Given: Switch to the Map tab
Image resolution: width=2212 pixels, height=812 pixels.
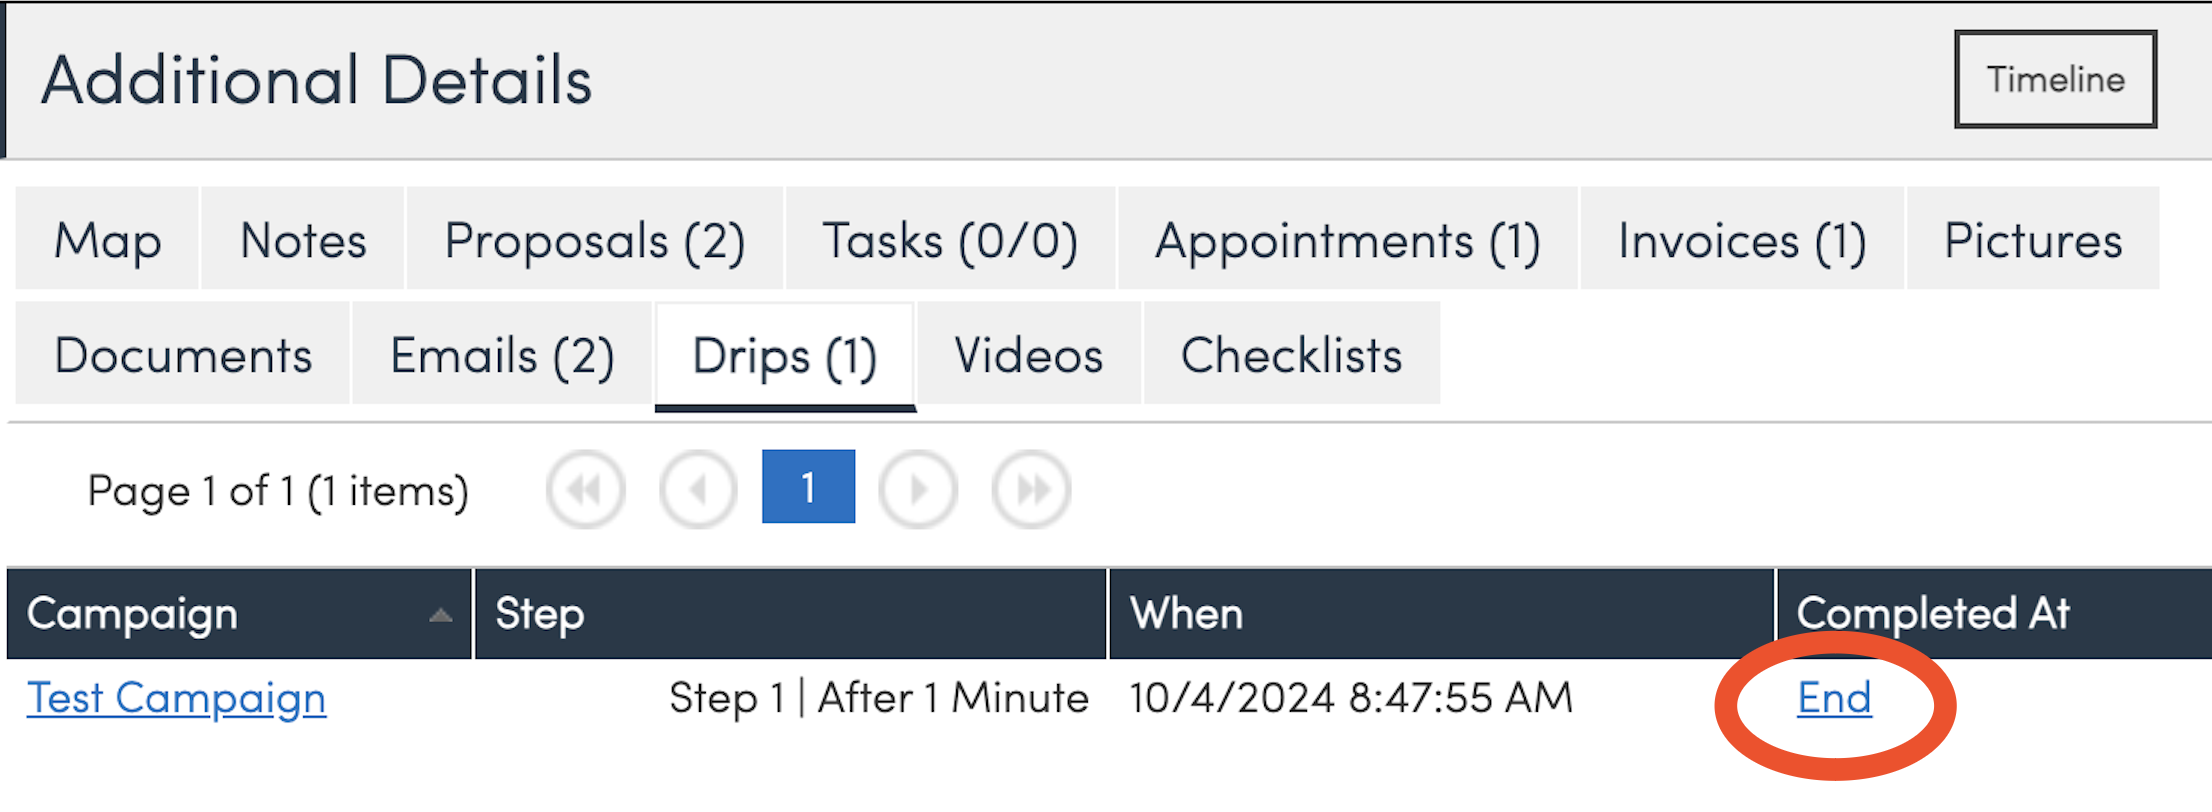Looking at the screenshot, I should point(108,240).
